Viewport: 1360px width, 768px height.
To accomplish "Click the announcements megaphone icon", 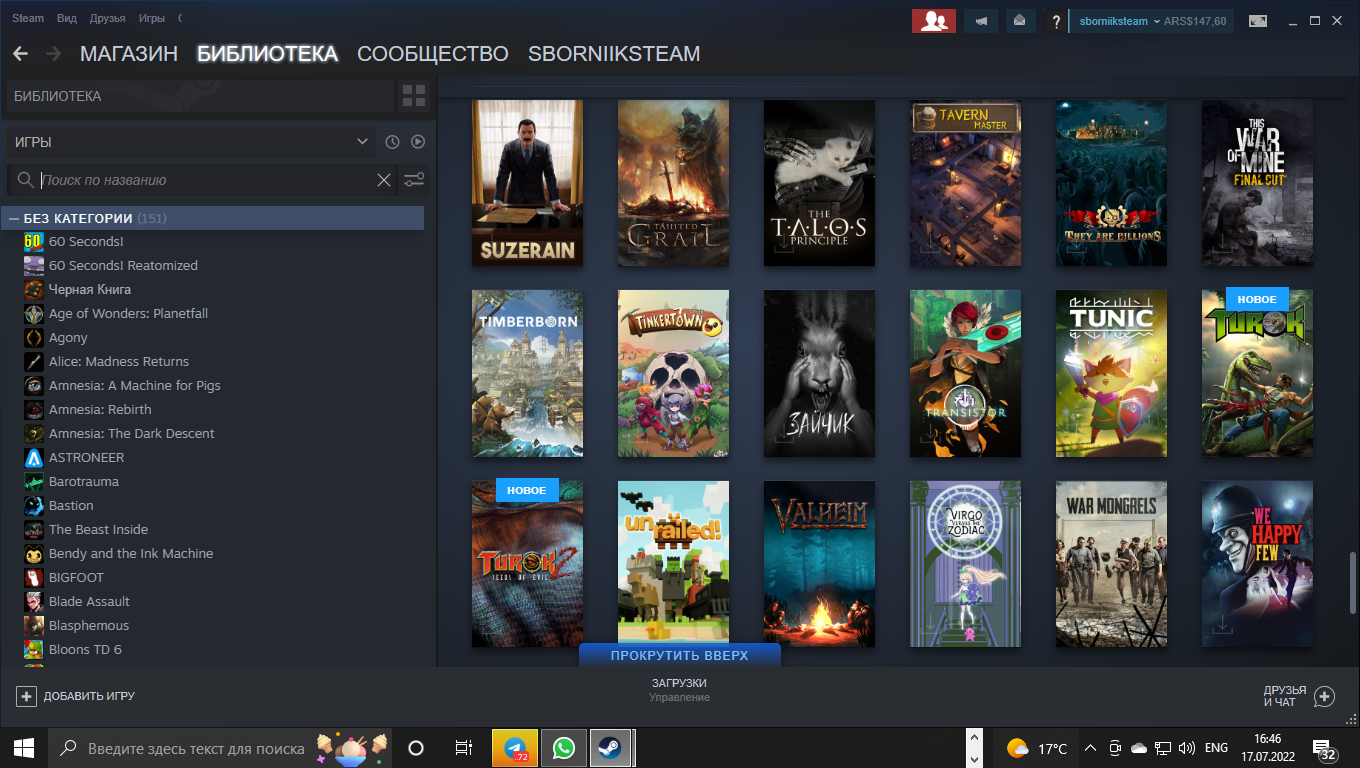I will point(981,21).
